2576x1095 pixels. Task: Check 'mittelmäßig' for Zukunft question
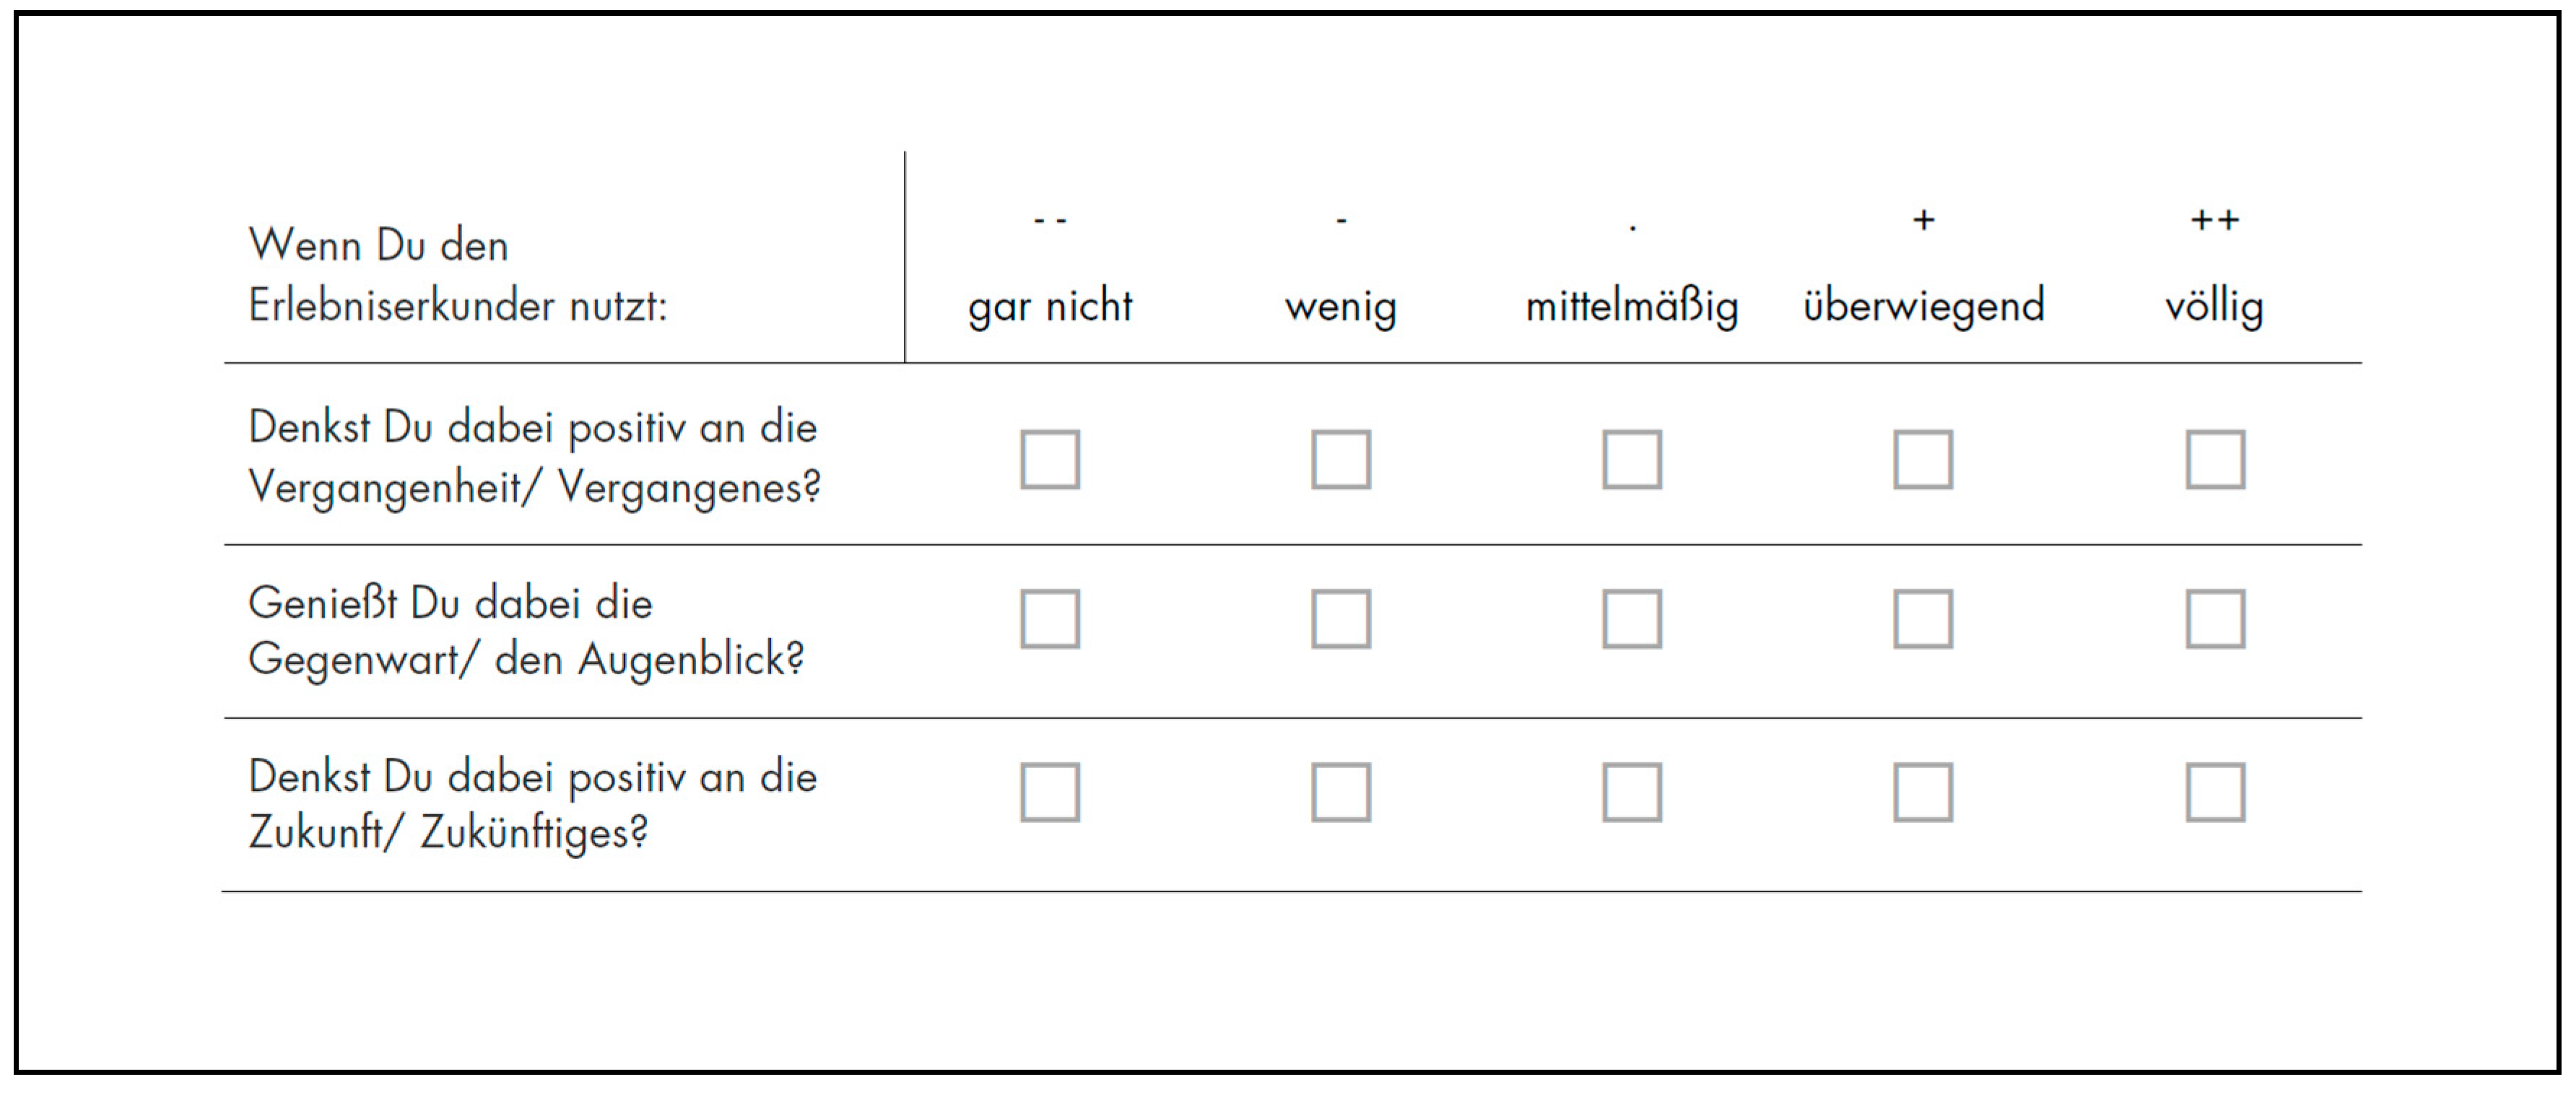tap(1632, 792)
